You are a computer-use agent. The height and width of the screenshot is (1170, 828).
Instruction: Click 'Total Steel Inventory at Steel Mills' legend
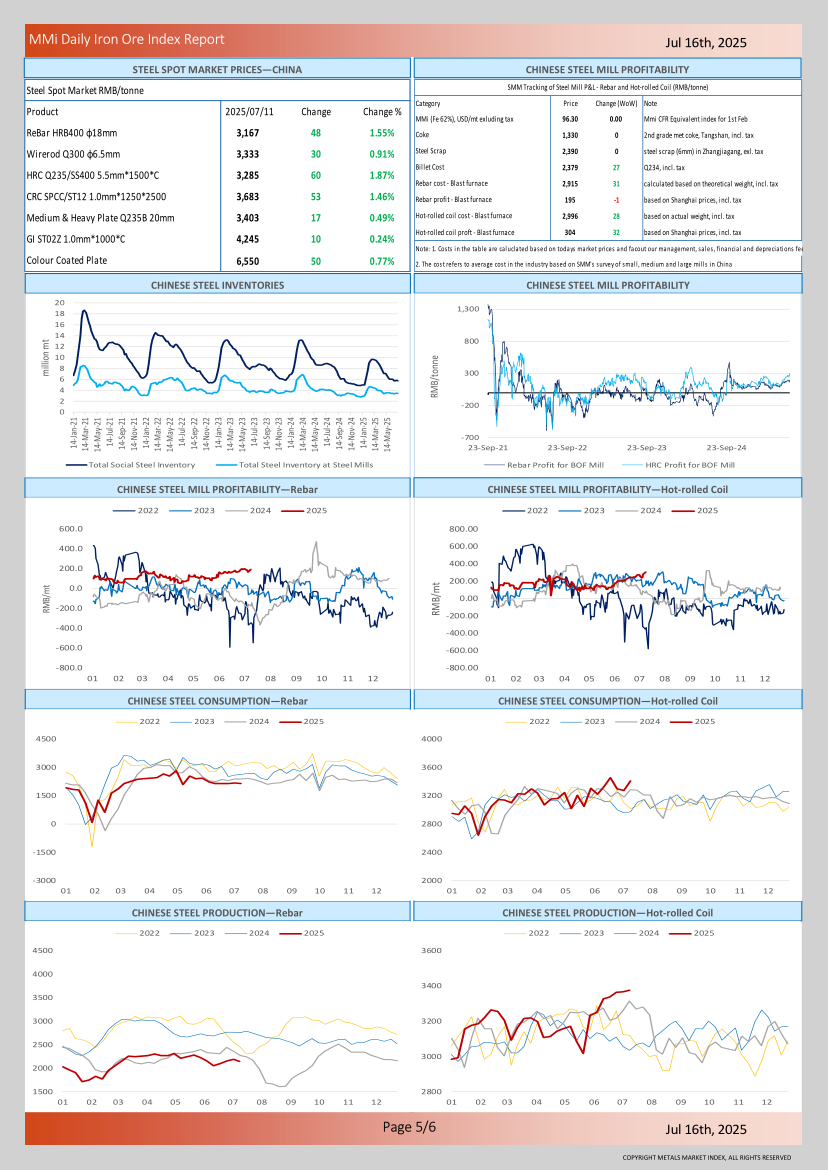click(295, 465)
